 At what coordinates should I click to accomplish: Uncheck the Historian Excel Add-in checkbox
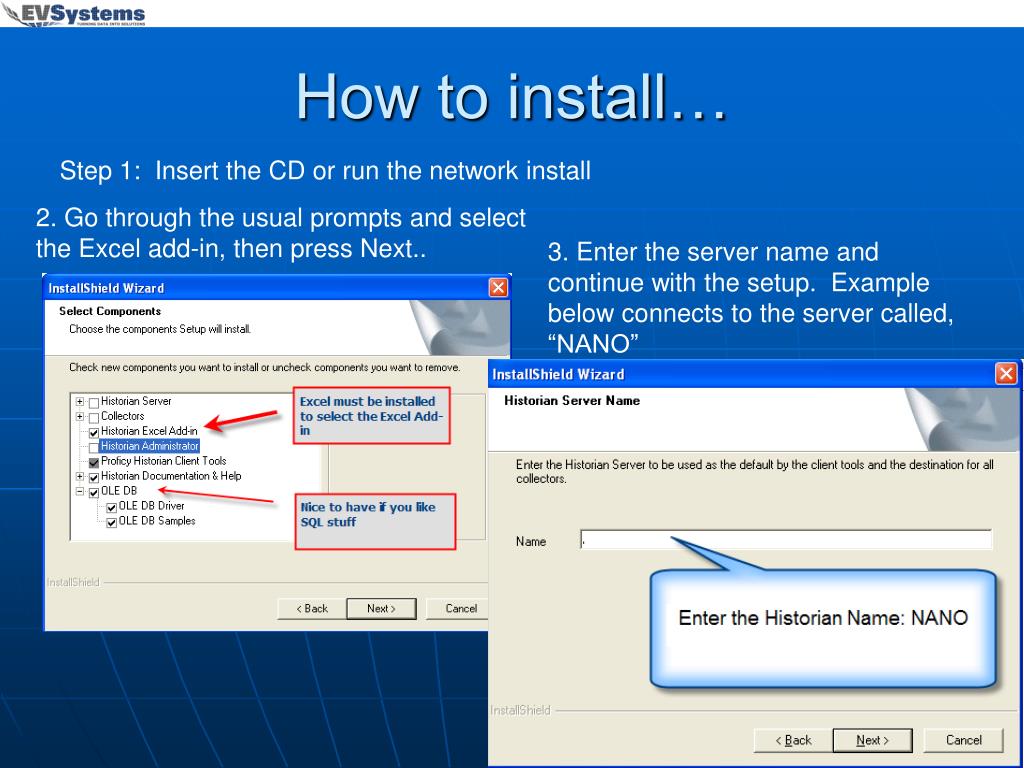[94, 432]
